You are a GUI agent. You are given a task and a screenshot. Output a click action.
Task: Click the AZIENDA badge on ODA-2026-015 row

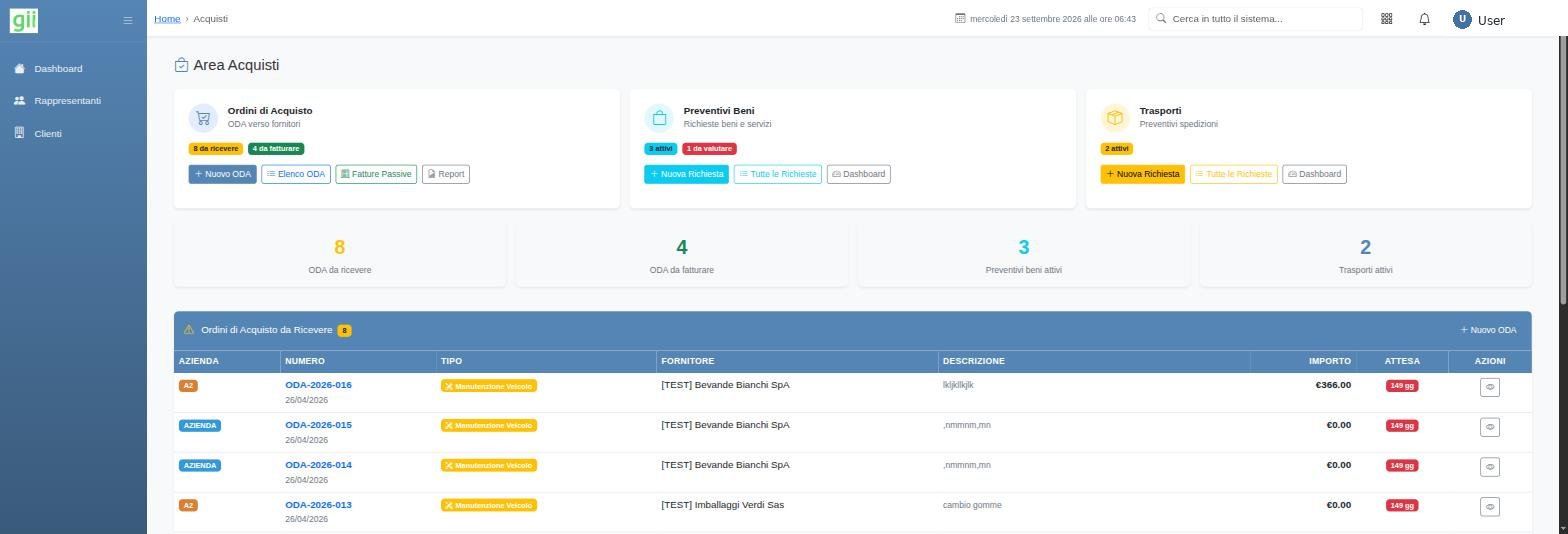click(x=200, y=426)
